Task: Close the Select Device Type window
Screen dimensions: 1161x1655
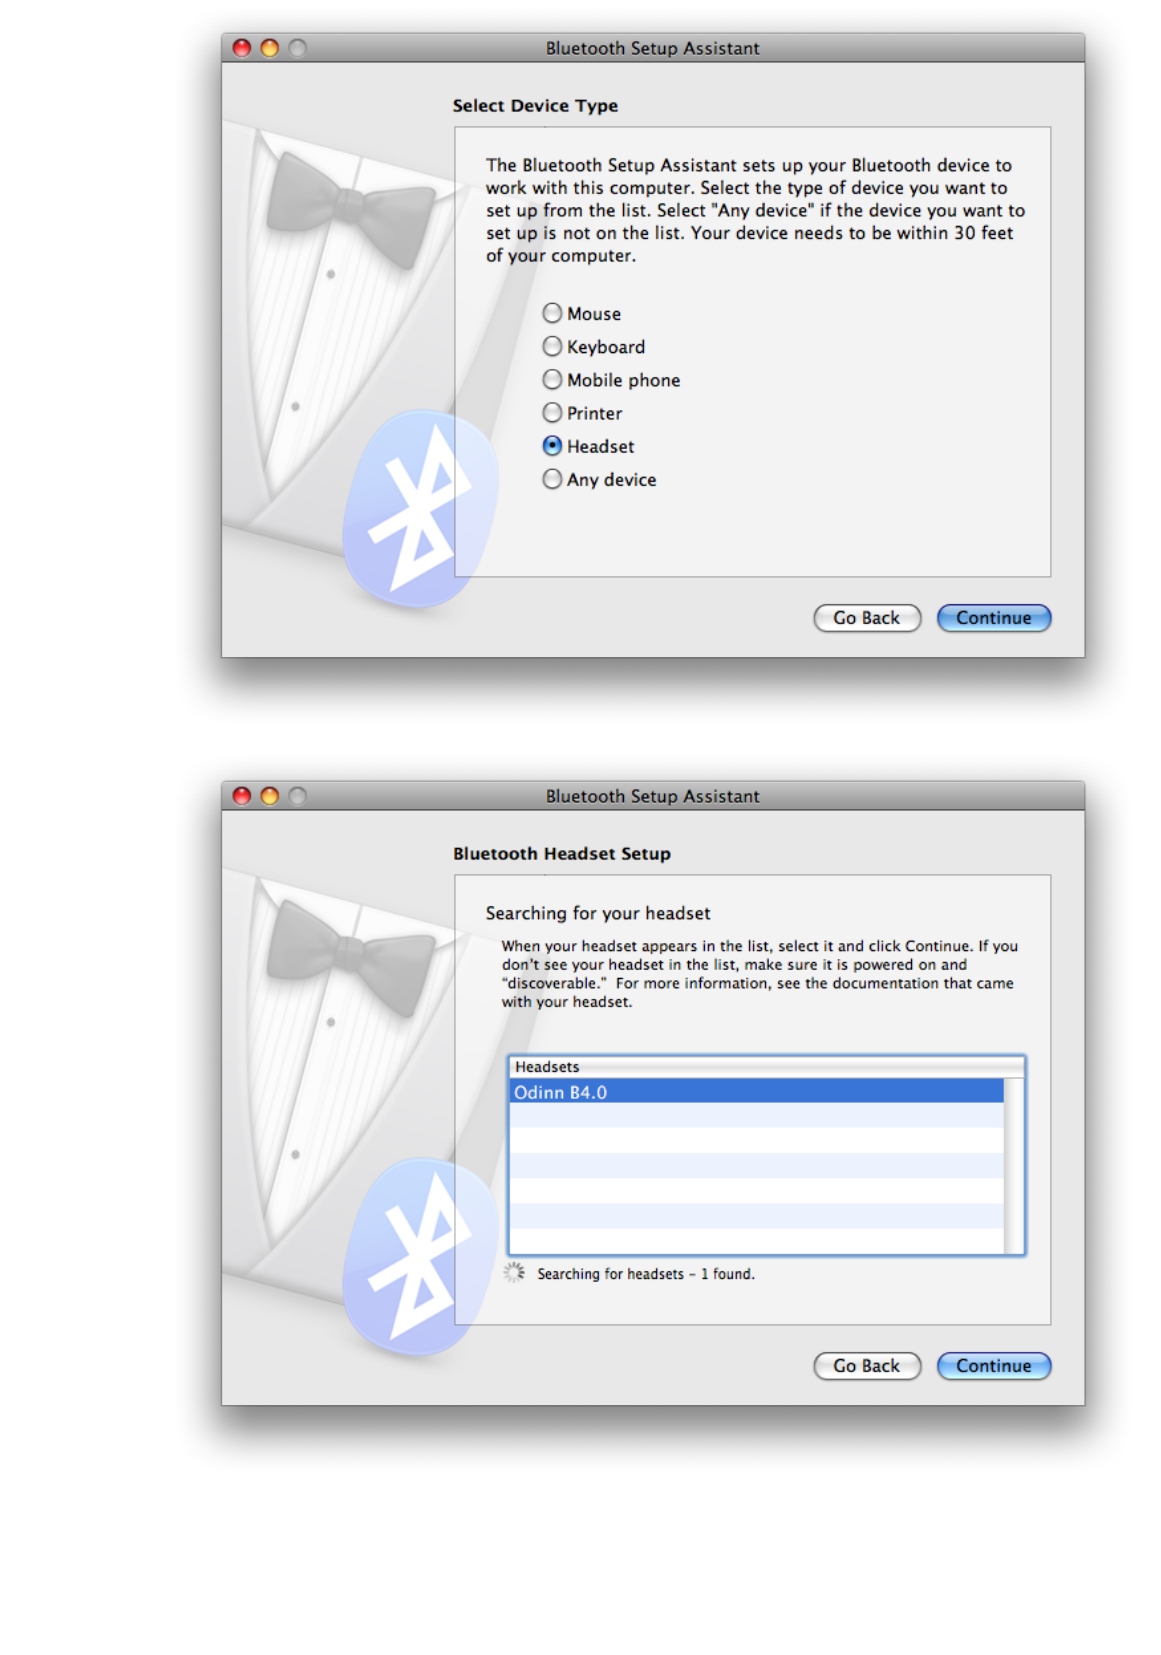Action: 242,48
